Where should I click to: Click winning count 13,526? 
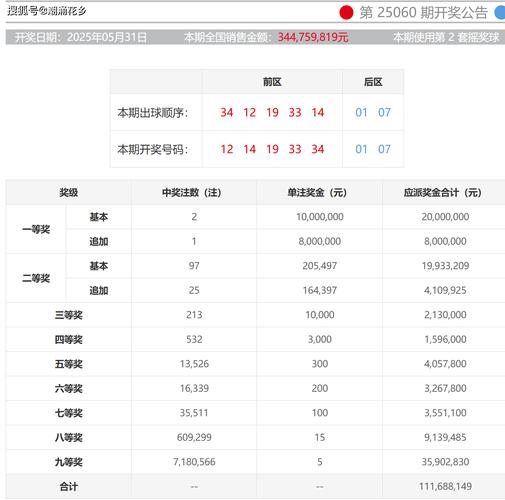pyautogui.click(x=194, y=364)
